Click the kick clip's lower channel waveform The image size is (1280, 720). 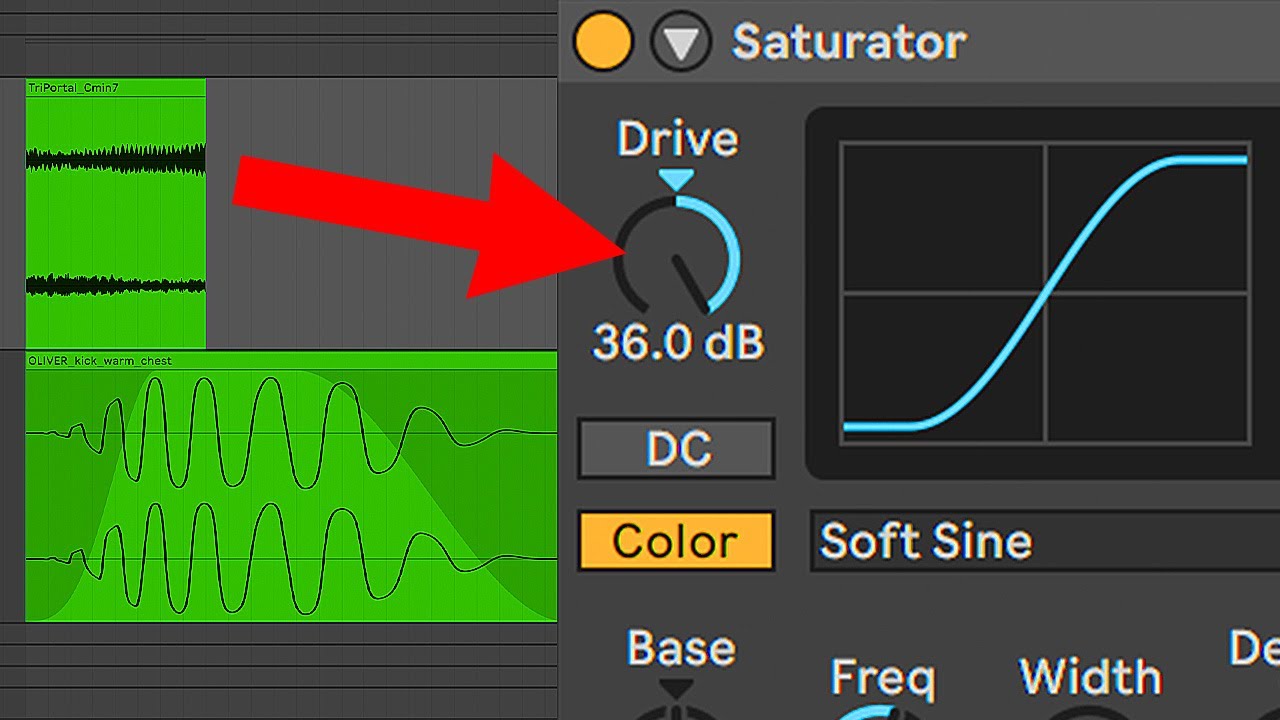coord(291,558)
